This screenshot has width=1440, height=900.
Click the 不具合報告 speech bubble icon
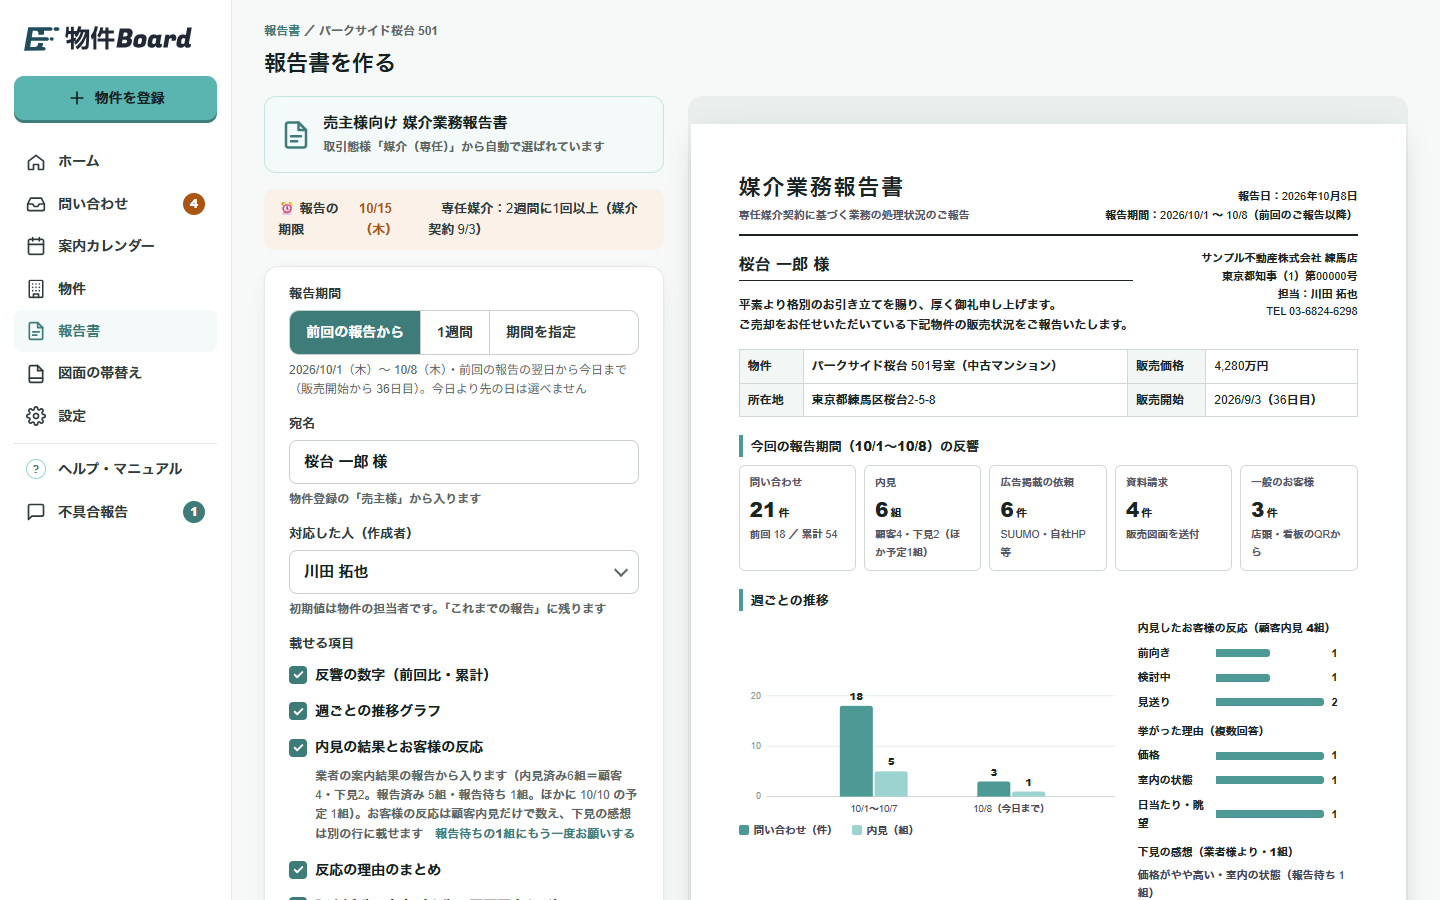coord(36,512)
